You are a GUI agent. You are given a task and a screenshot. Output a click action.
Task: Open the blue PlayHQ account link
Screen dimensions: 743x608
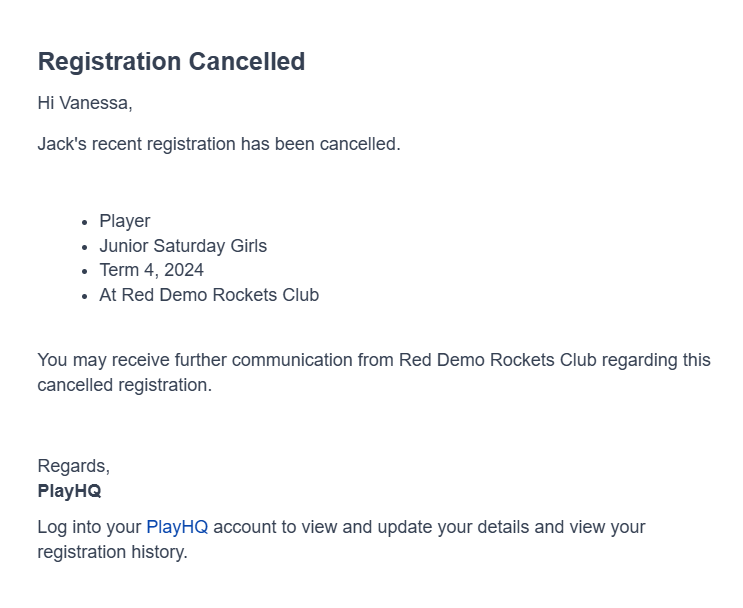coord(177,527)
